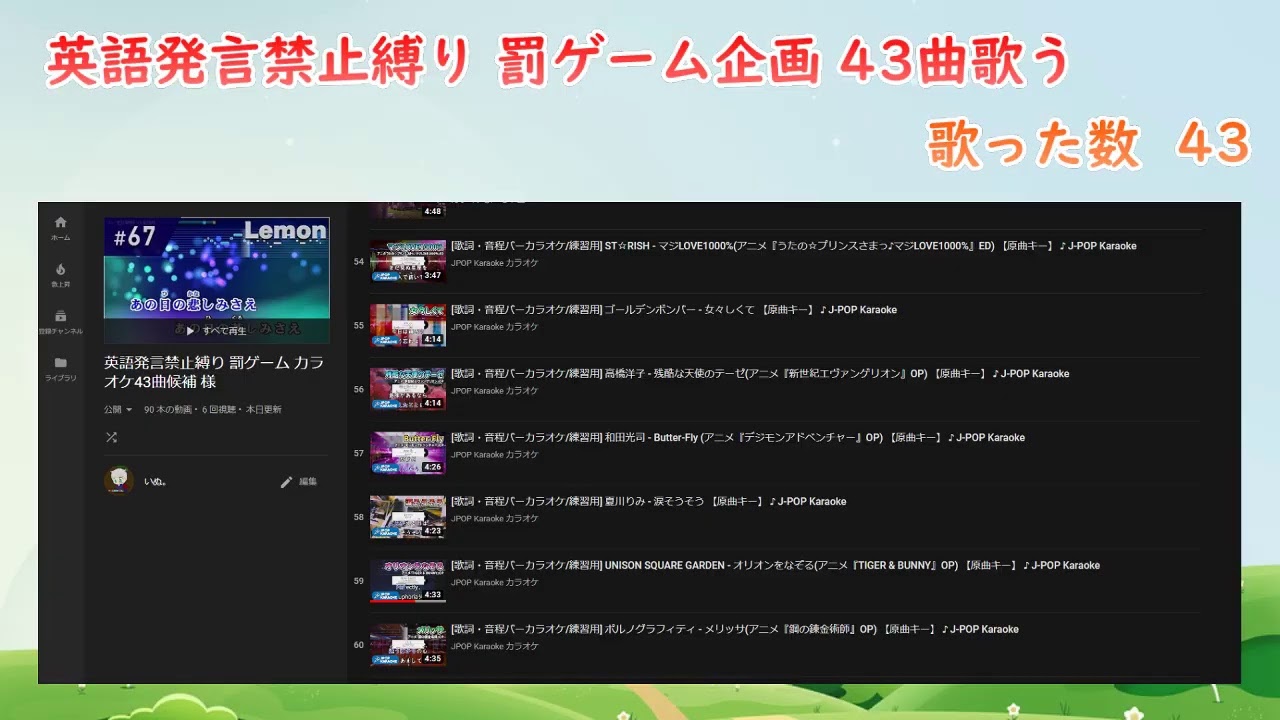Image resolution: width=1280 pixels, height=720 pixels.
Task: Open video thumbnail for マジLOVE1000%
Action: (408, 261)
